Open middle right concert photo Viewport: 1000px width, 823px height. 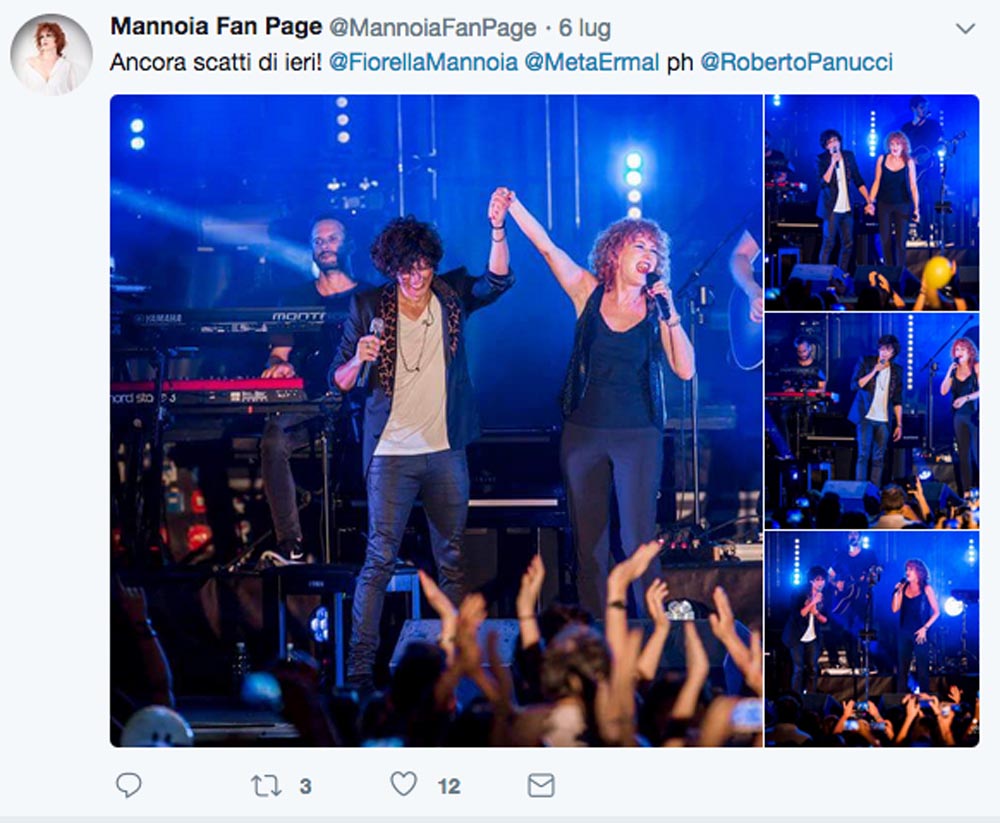(x=872, y=421)
